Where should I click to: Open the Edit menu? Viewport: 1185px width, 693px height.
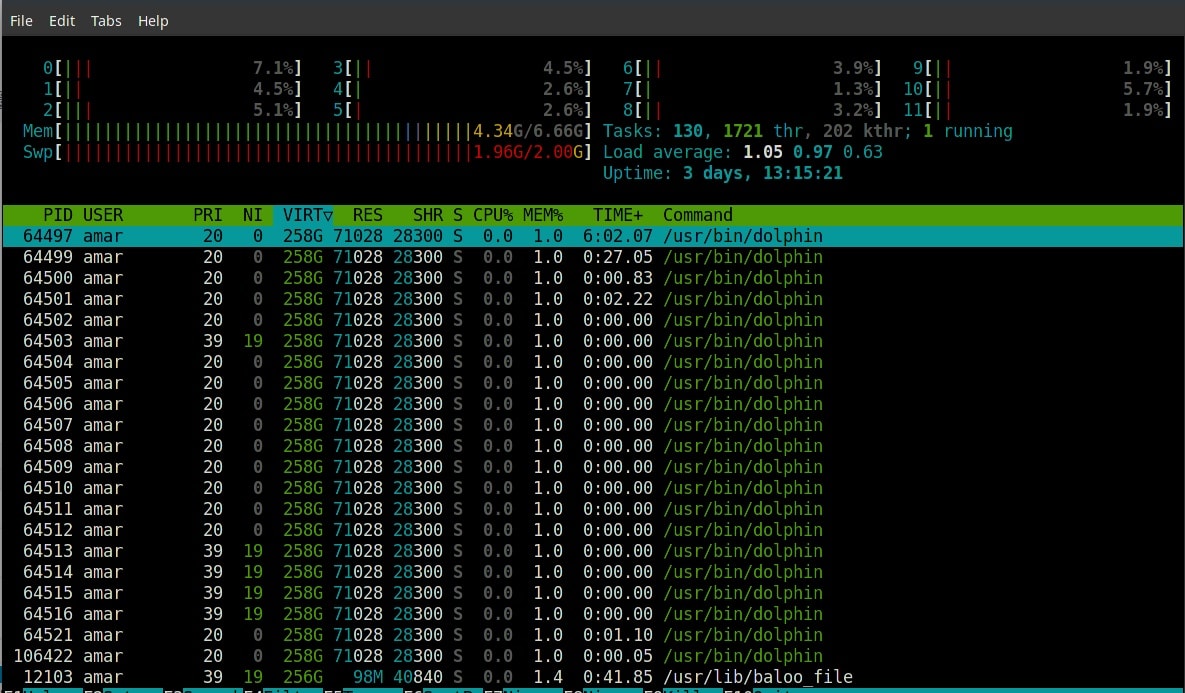pos(62,21)
